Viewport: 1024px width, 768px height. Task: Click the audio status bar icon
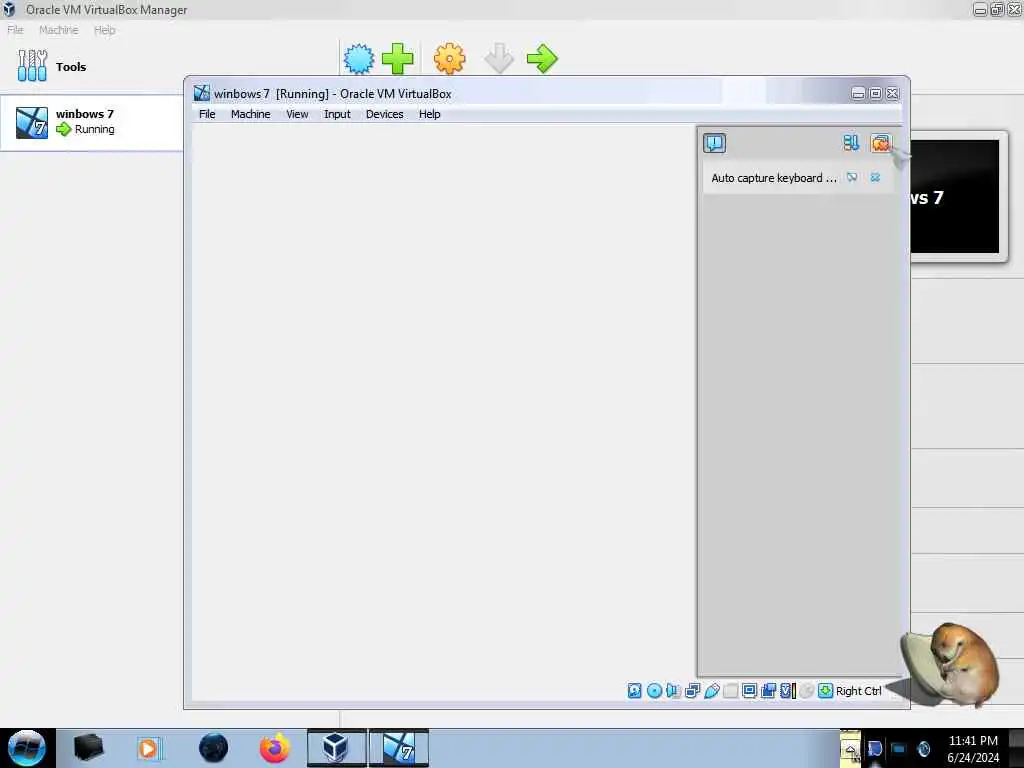673,691
